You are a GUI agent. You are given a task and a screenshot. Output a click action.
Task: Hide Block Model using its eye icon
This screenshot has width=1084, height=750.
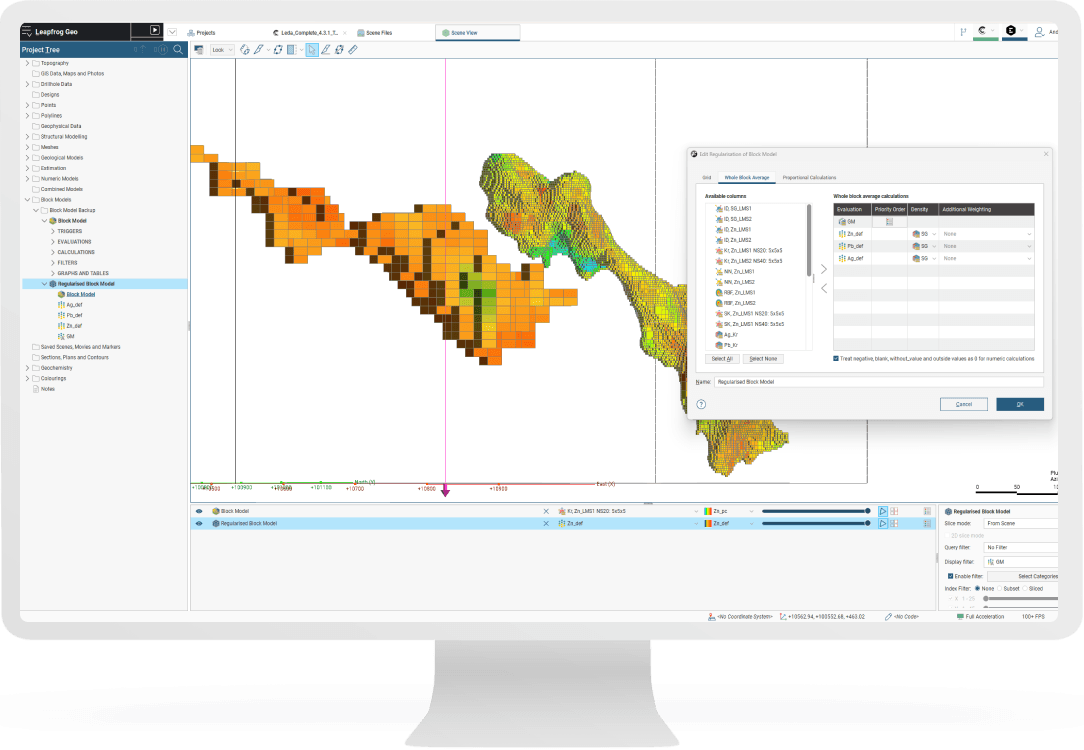199,512
